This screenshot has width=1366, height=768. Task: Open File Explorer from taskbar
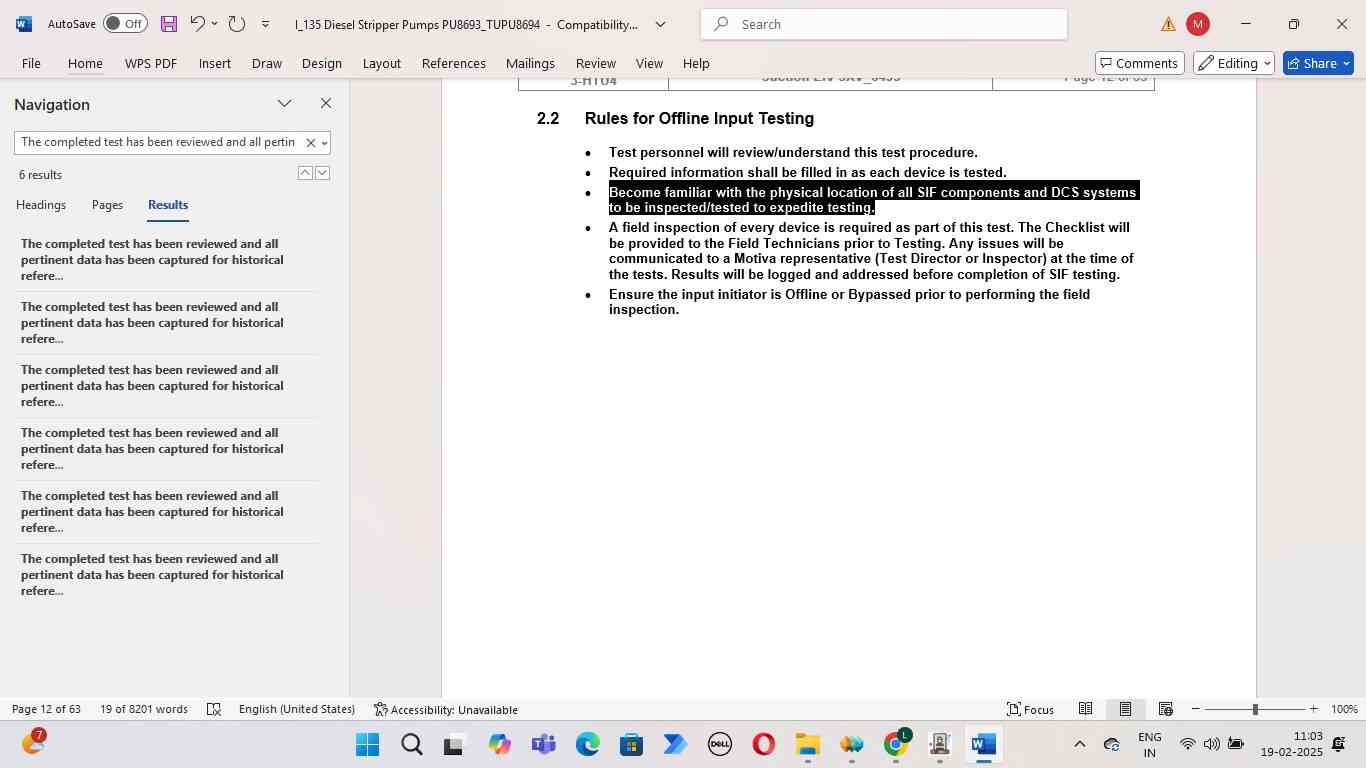click(x=807, y=744)
